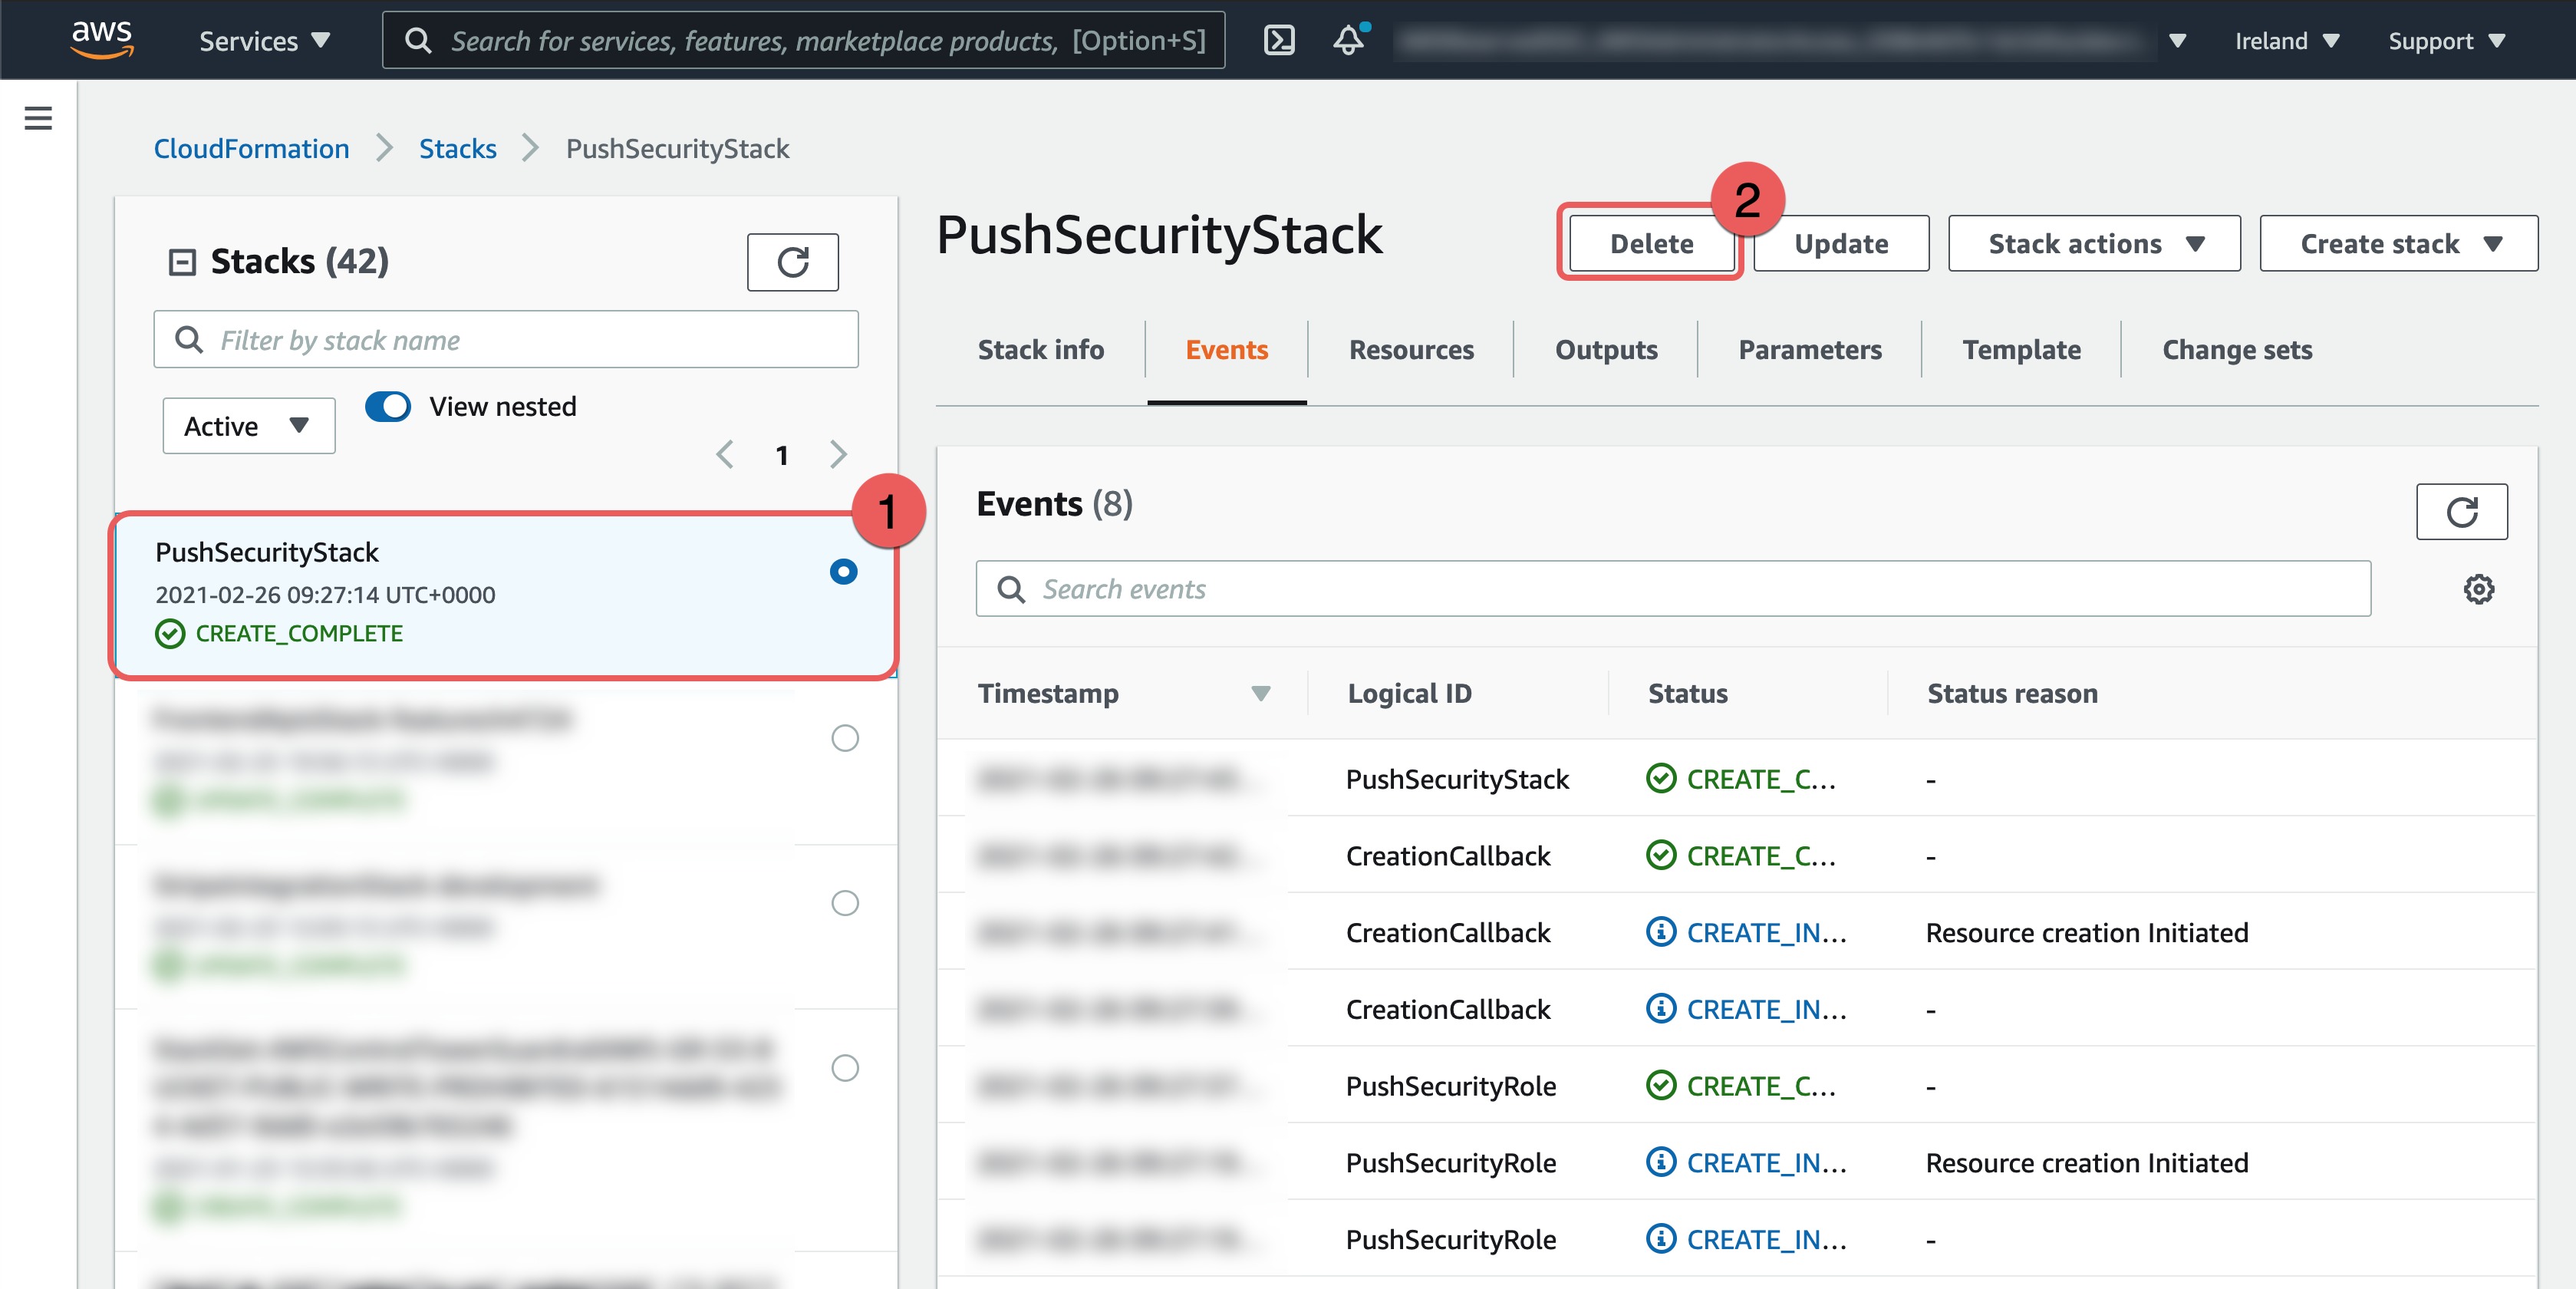Sort by the Timestamp column arrow

tap(1260, 693)
